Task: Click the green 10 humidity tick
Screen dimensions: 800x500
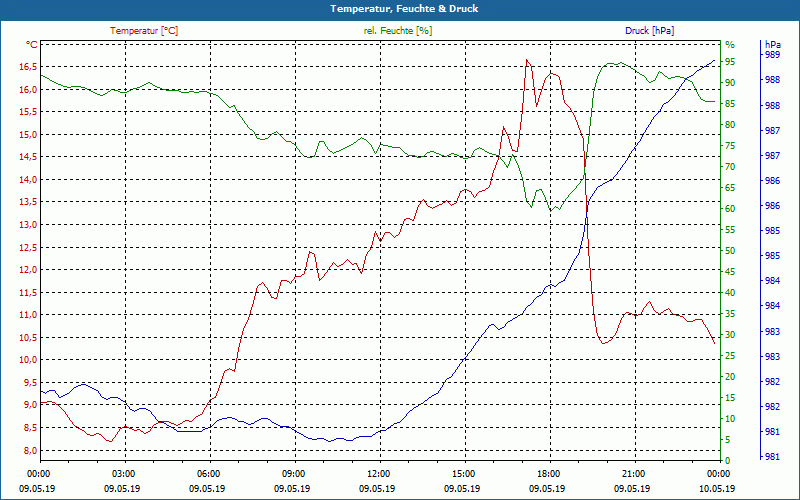Action: (730, 419)
